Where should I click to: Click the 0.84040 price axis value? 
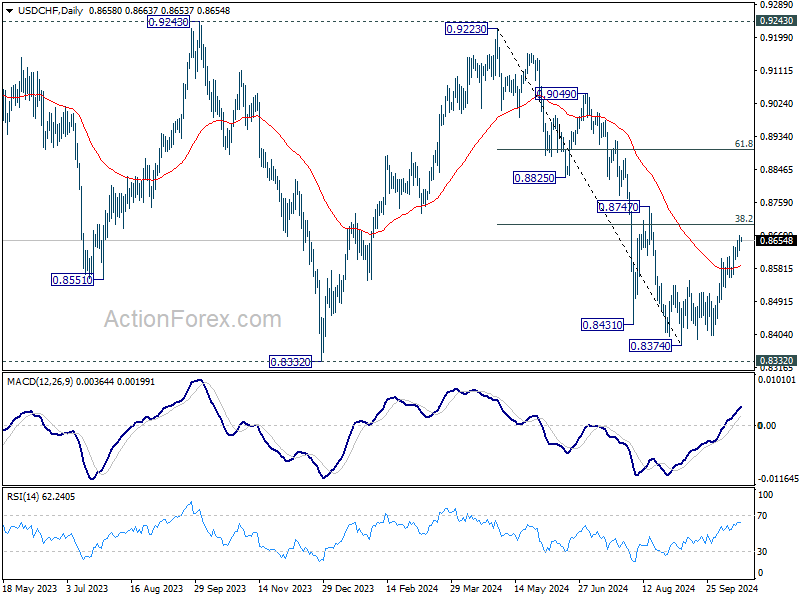coord(777,334)
